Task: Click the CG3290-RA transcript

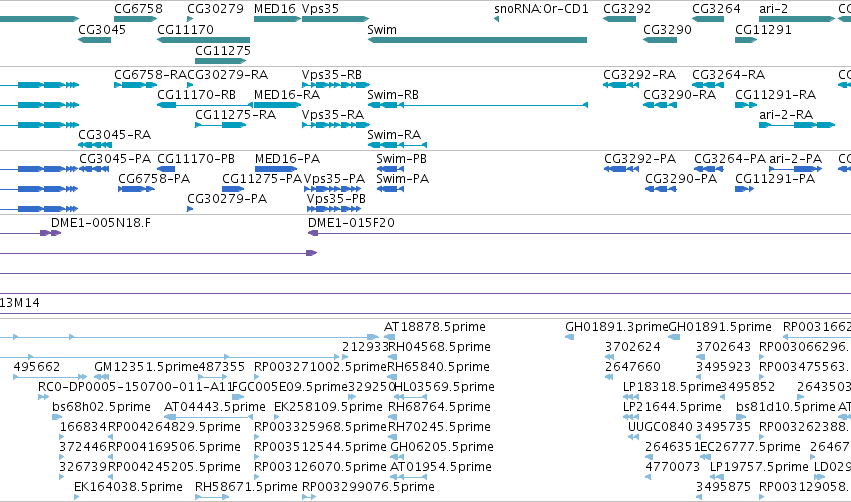Action: coord(660,105)
